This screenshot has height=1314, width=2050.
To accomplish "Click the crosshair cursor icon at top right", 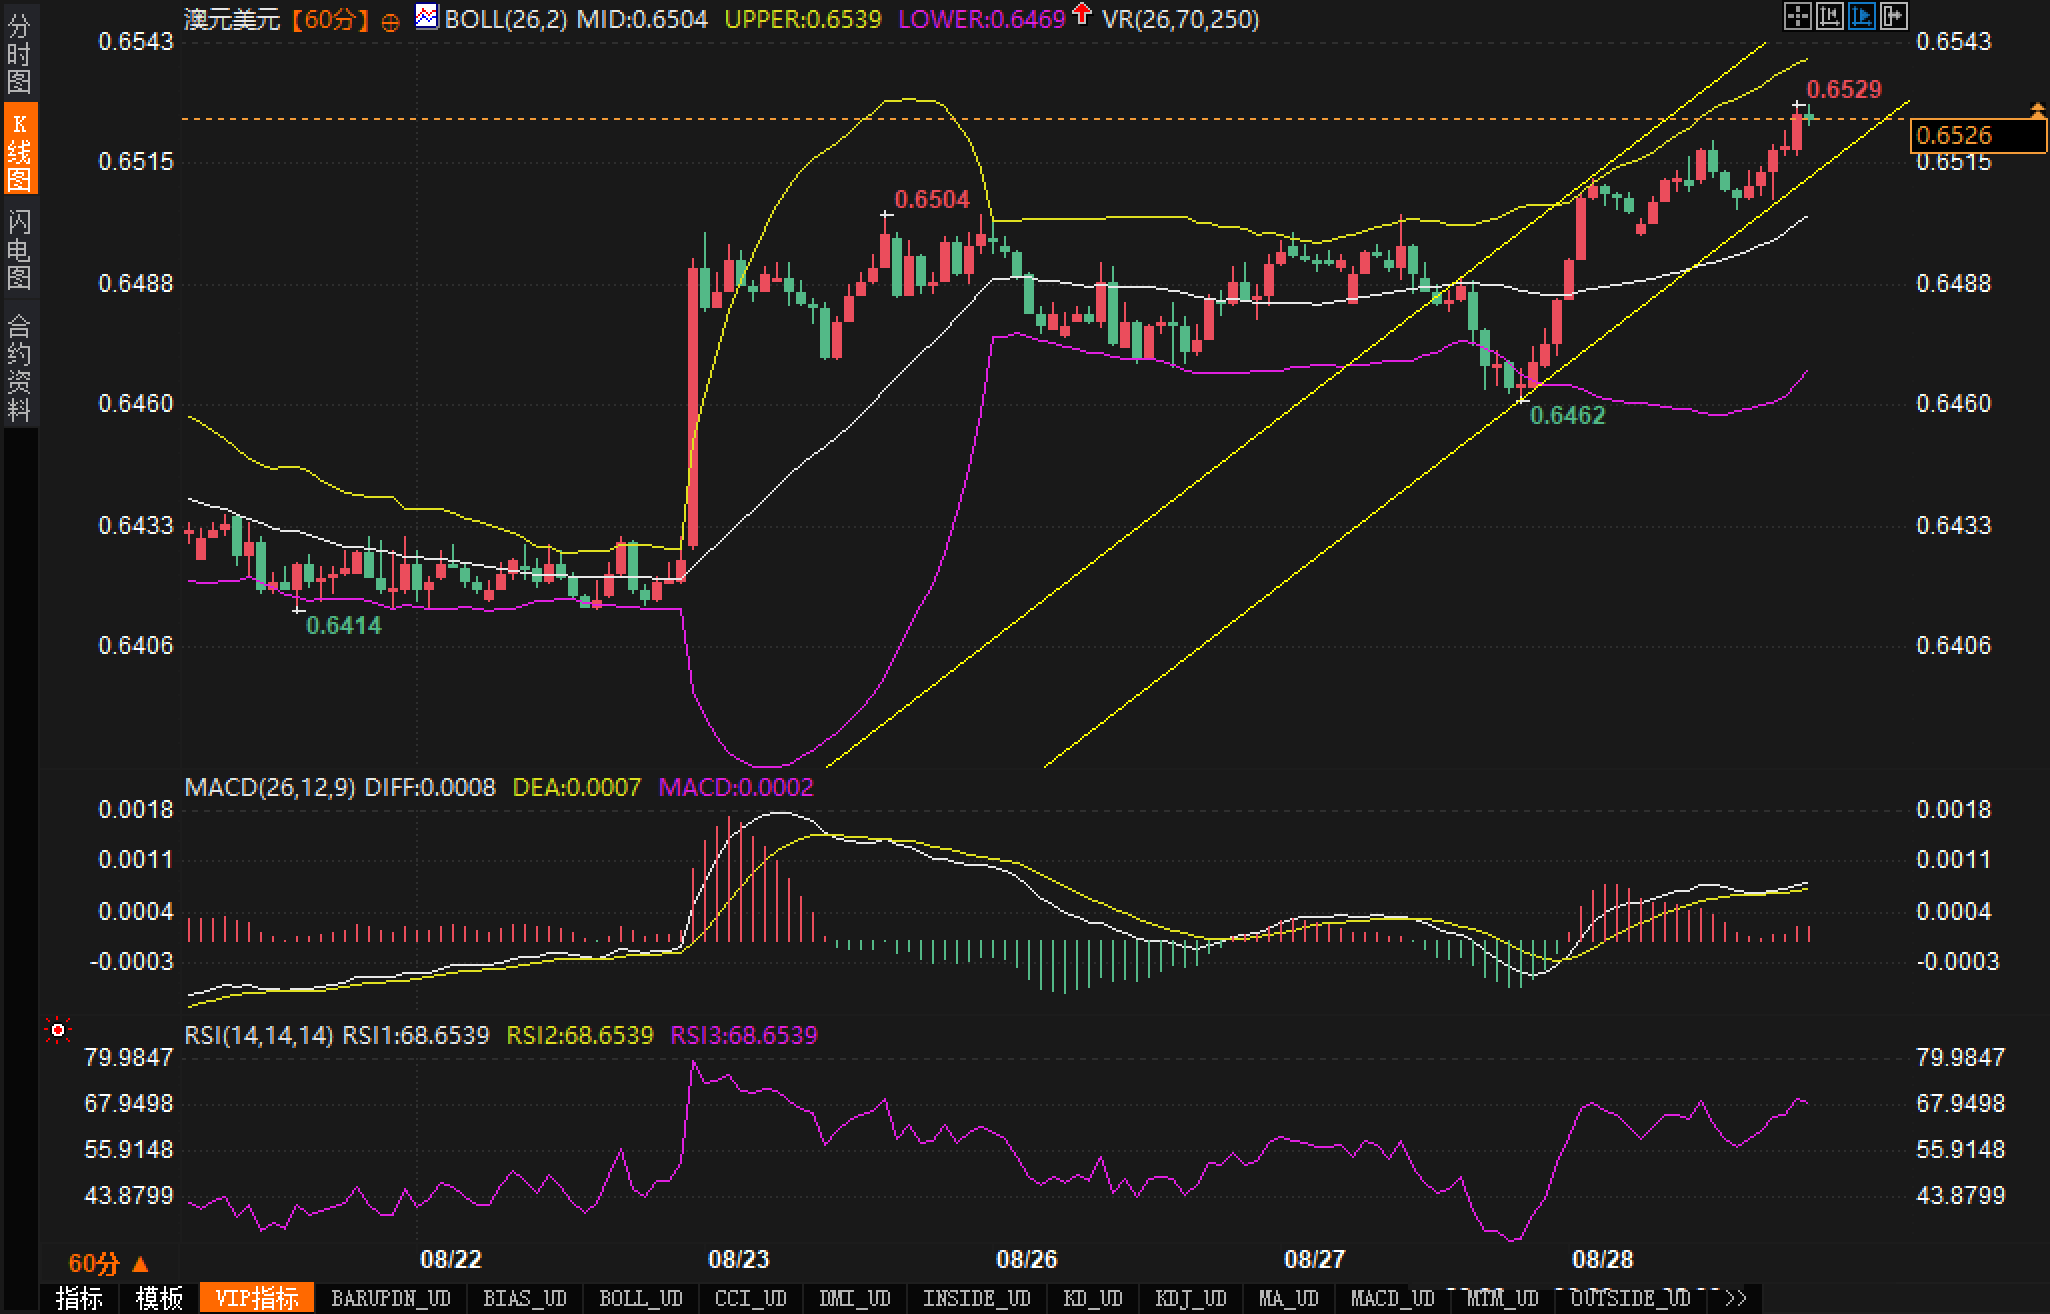I will click(1797, 16).
